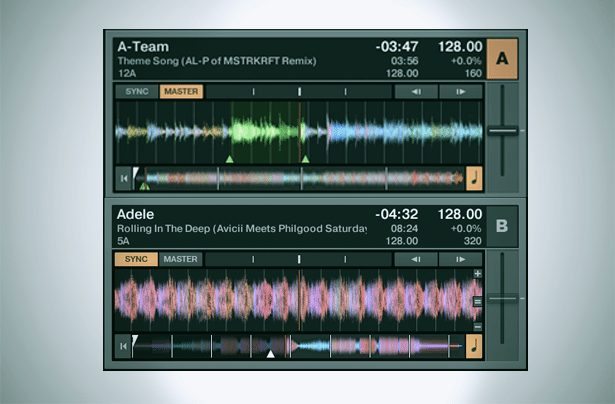Click track length 03:56 on Deck A

pyautogui.click(x=404, y=61)
